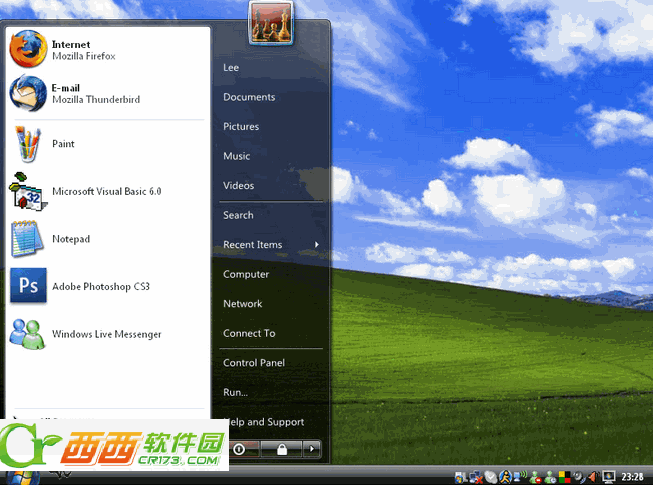Click the taskbar clock showing 23:28
The width and height of the screenshot is (653, 485).
click(632, 477)
